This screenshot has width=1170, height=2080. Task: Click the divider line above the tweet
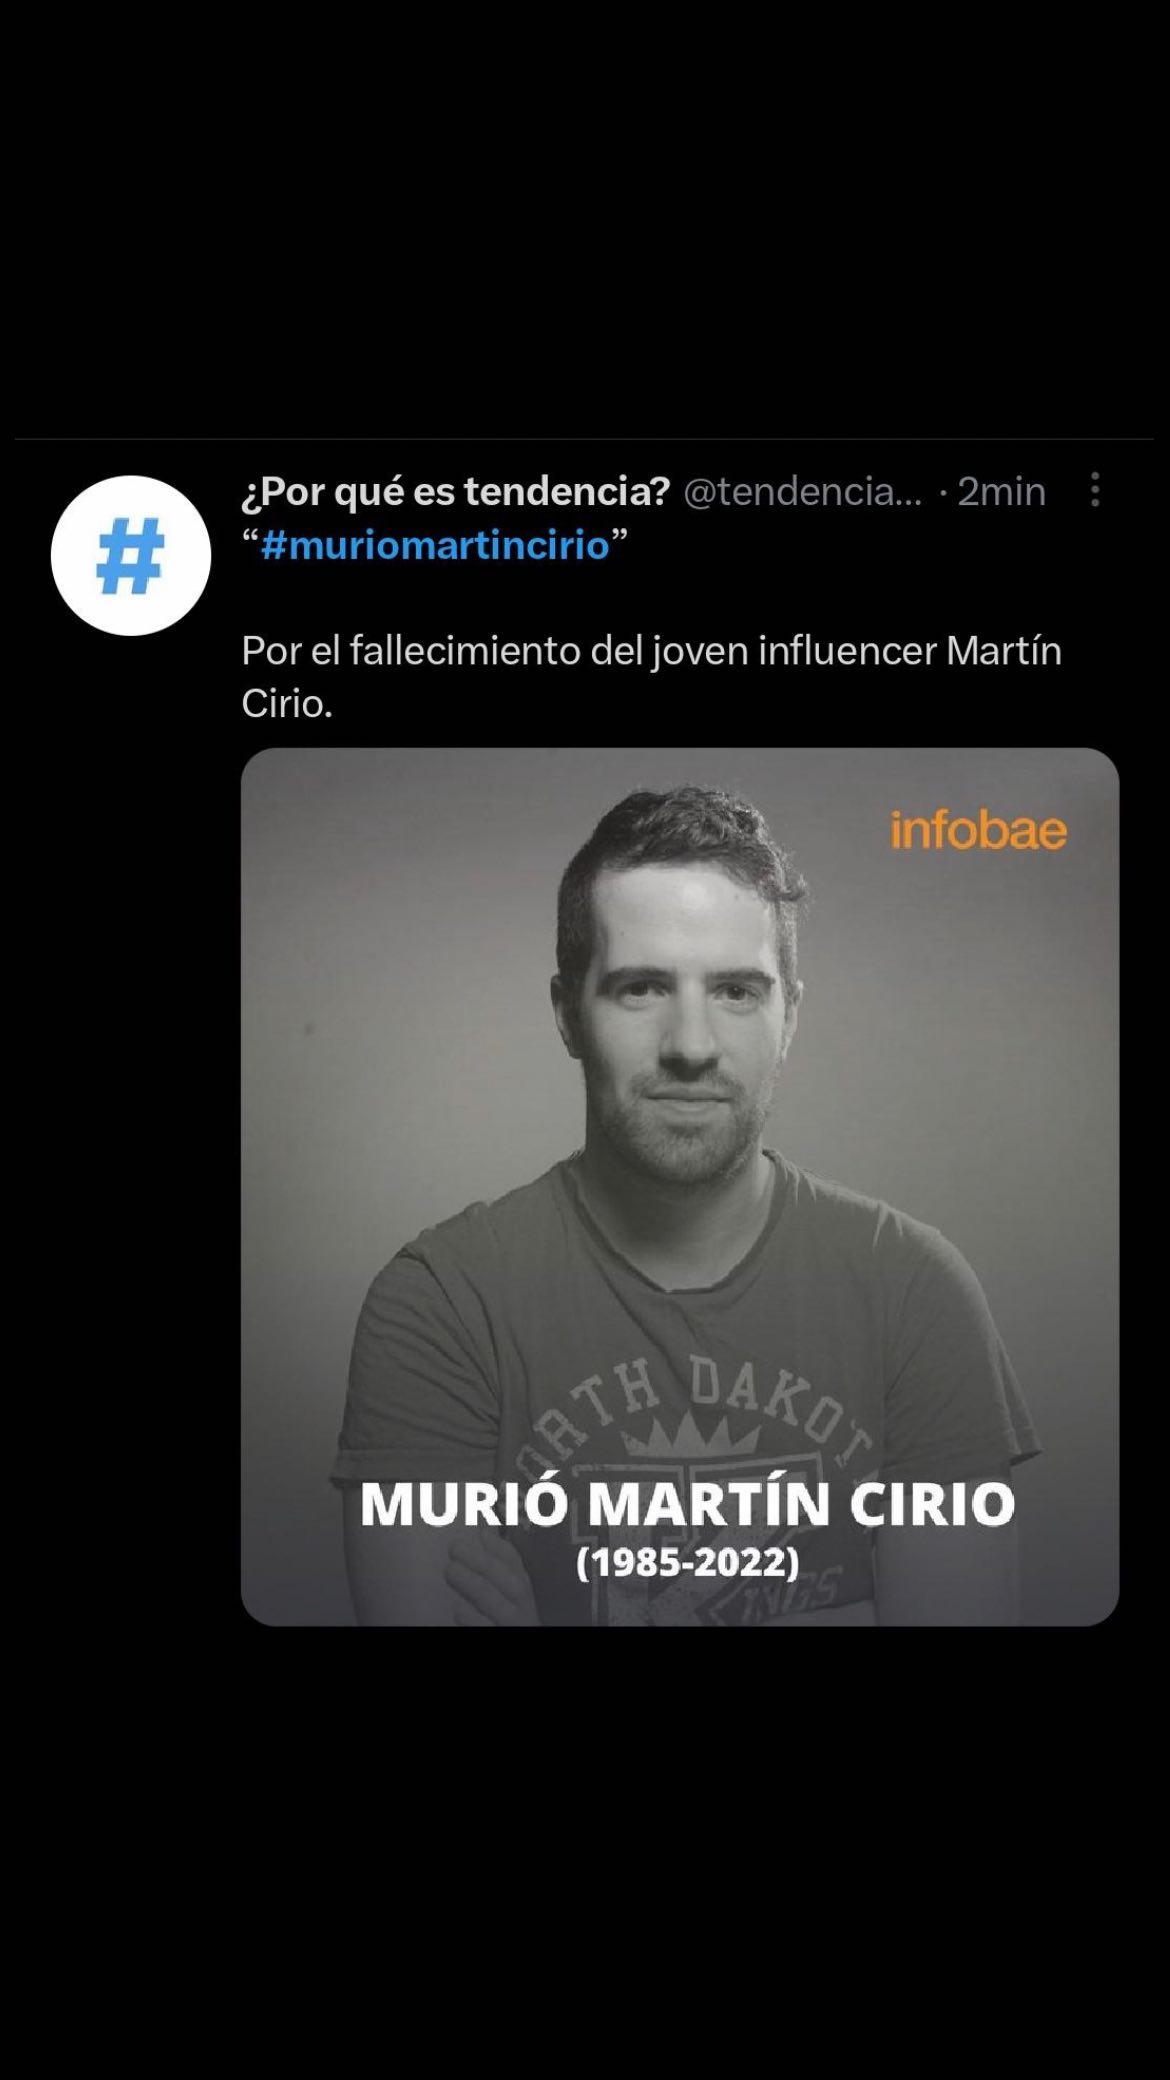[x=585, y=439]
